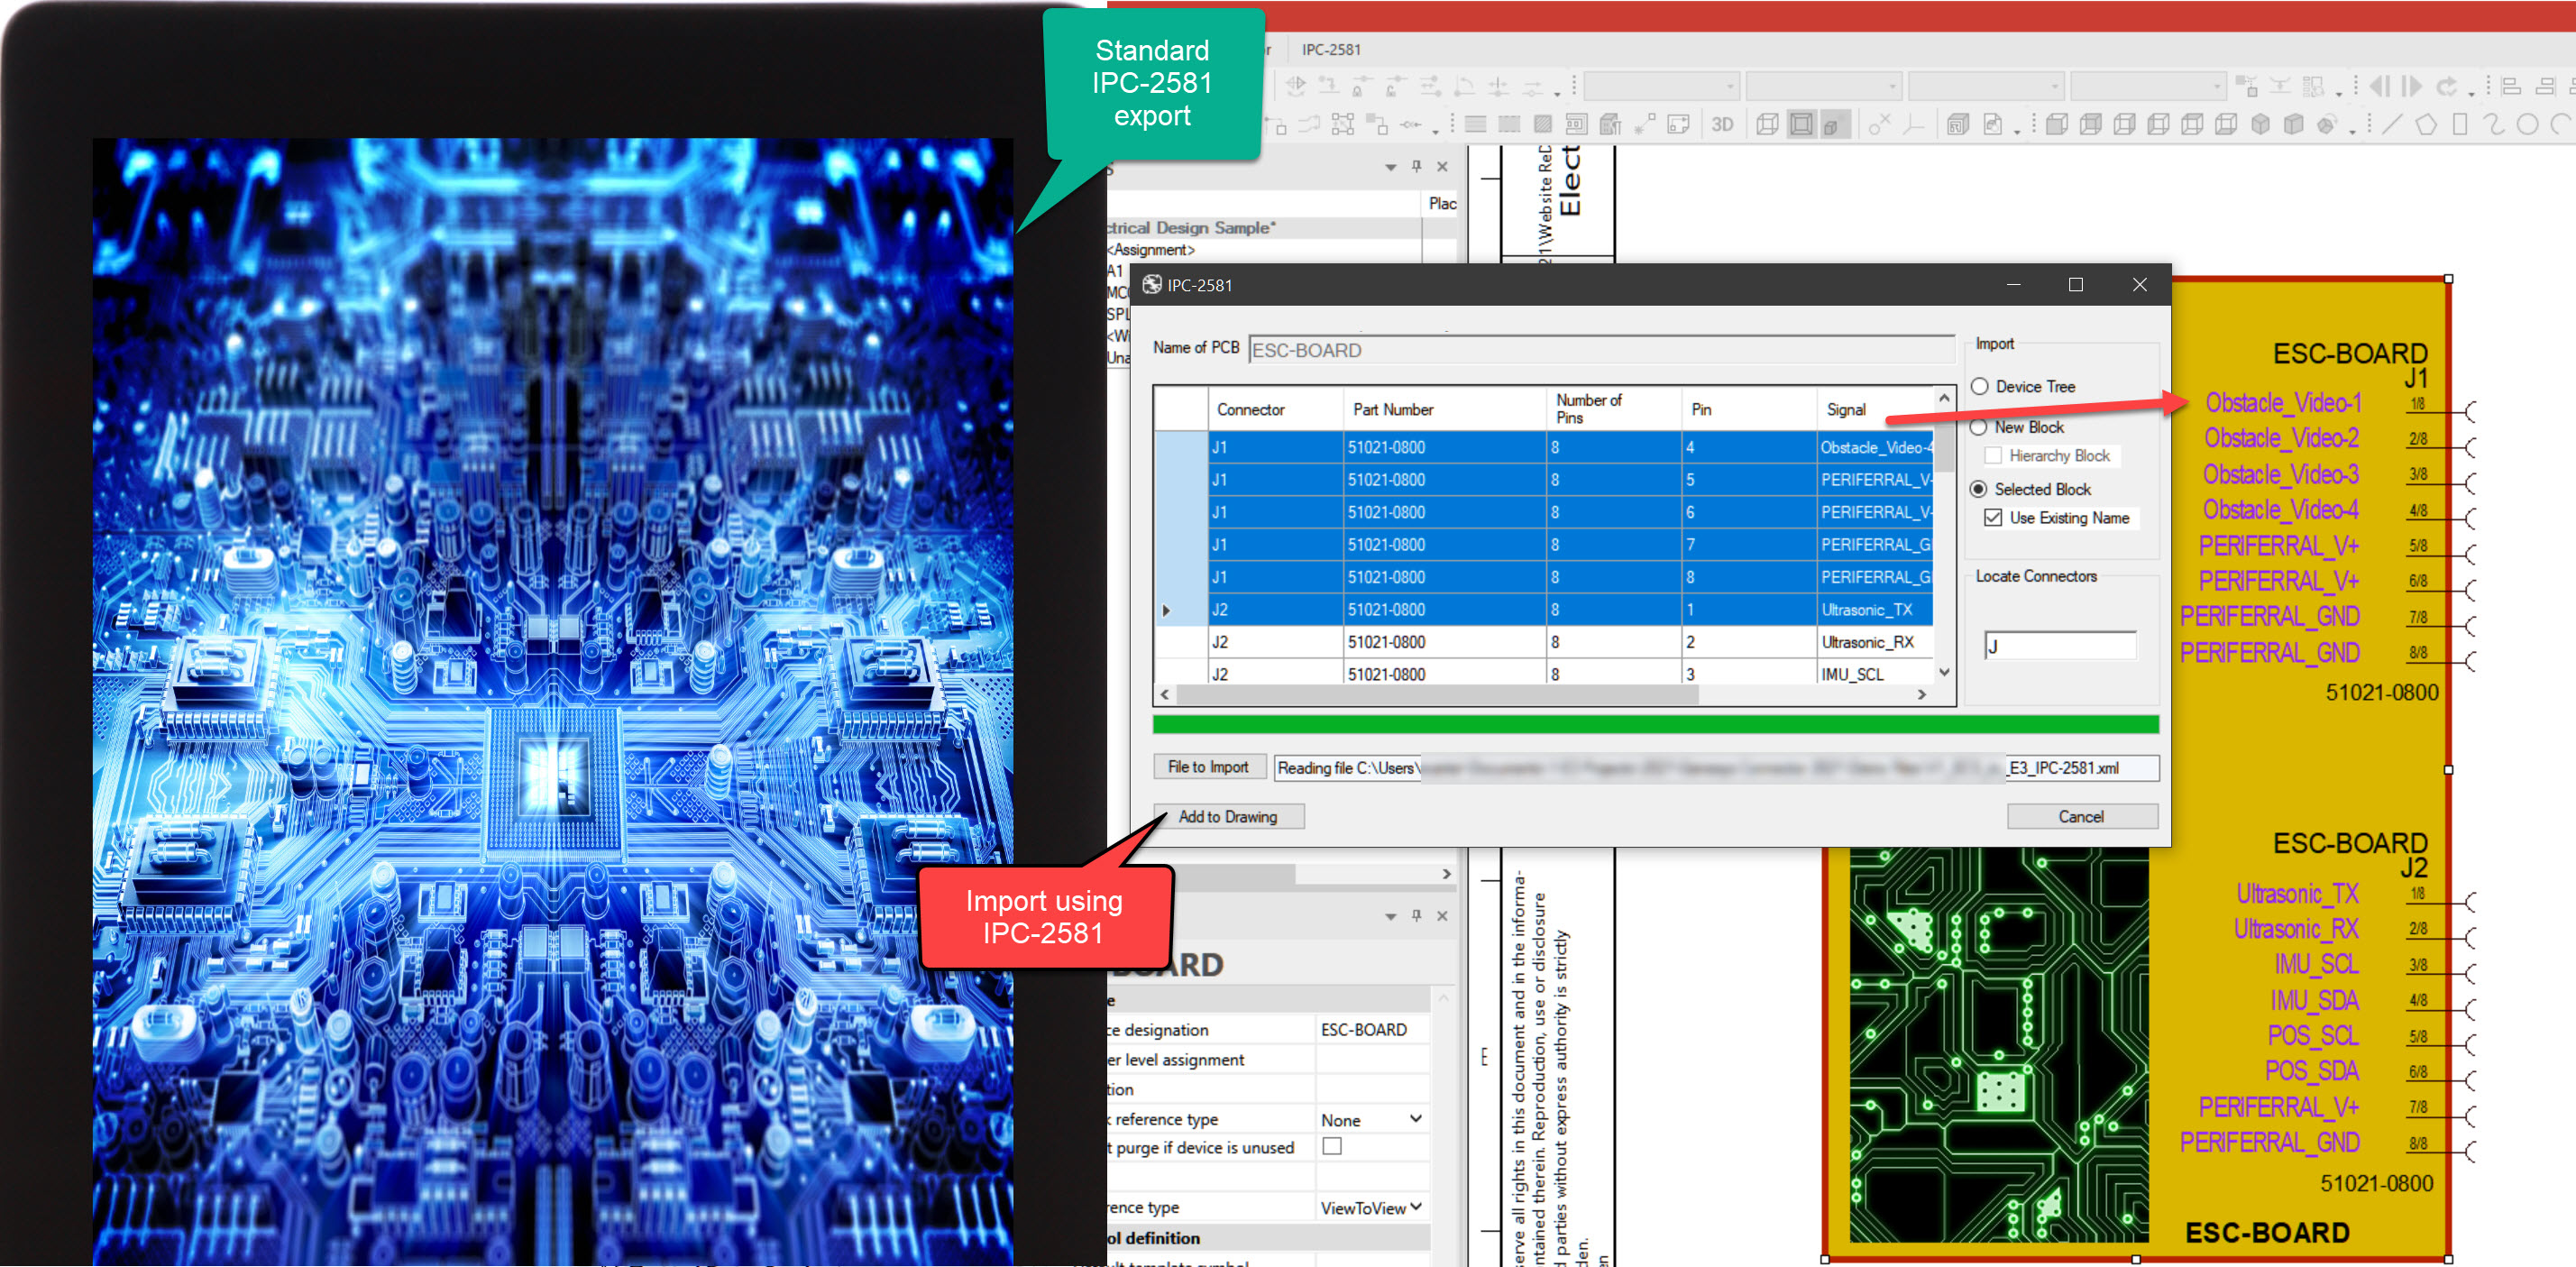Click the rectangle drawing tool
2576x1267 pixels.
[2460, 125]
